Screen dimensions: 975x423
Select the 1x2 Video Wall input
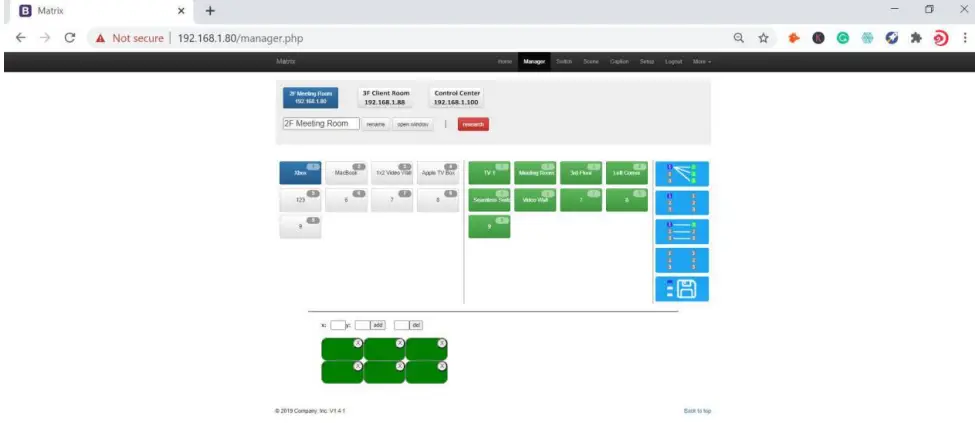(392, 173)
